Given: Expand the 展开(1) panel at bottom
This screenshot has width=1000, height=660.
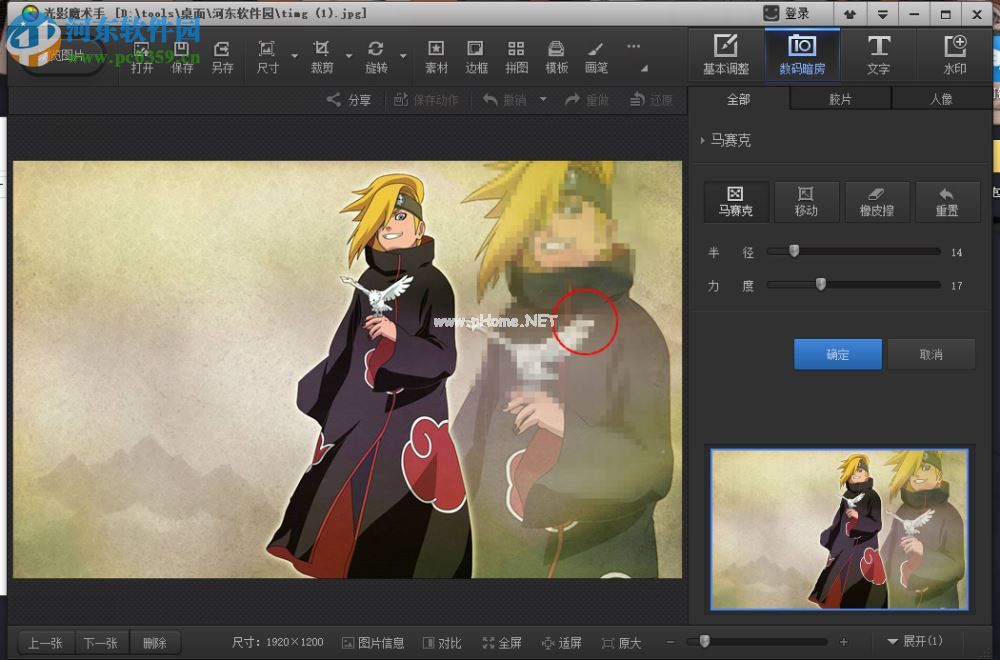Looking at the screenshot, I should pos(914,642).
